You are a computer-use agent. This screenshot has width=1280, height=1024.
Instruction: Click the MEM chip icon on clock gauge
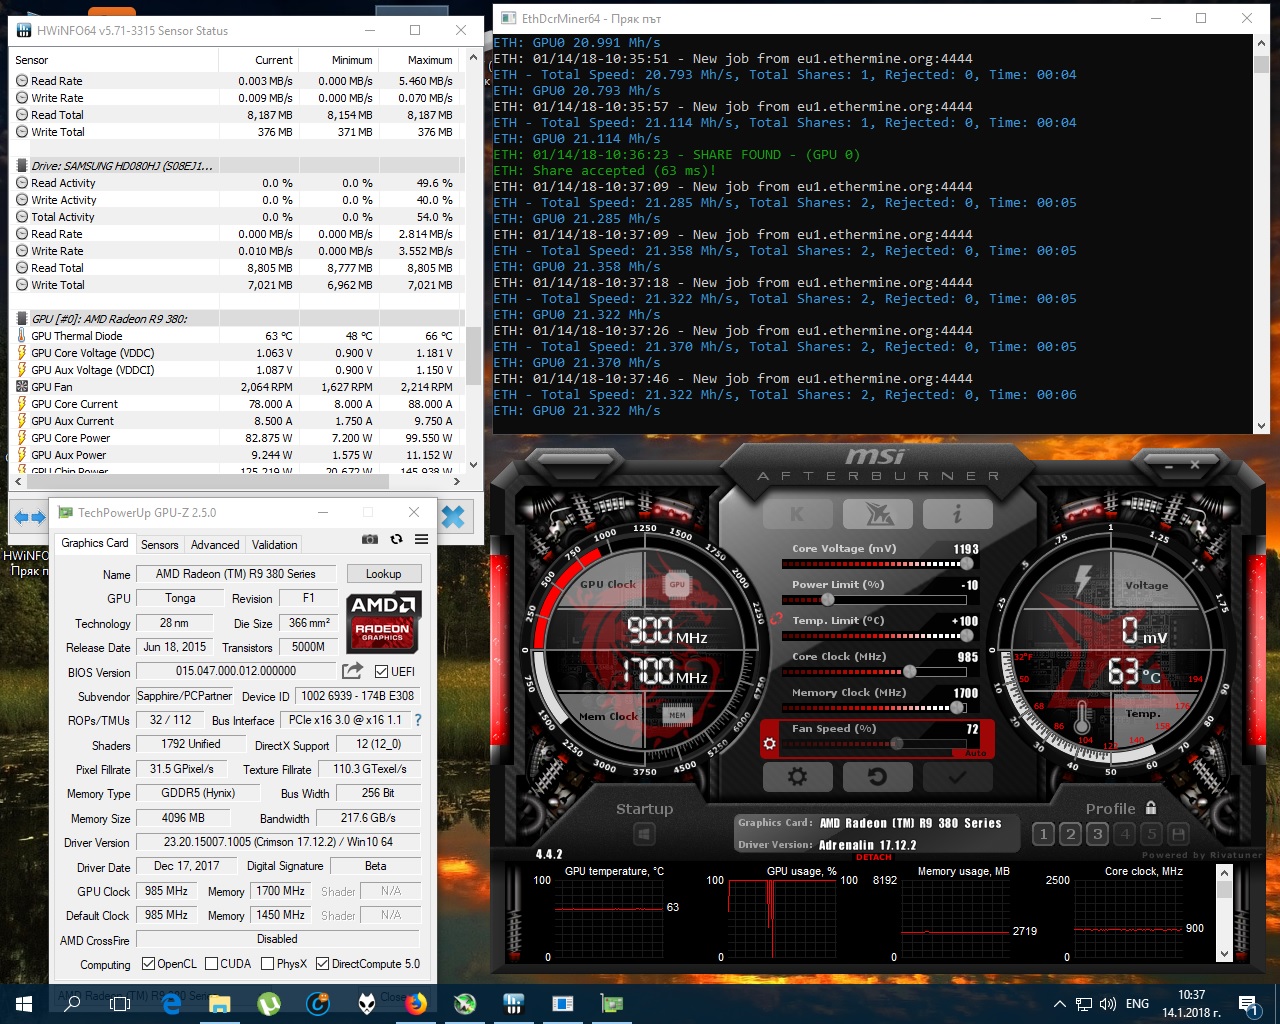(x=677, y=715)
